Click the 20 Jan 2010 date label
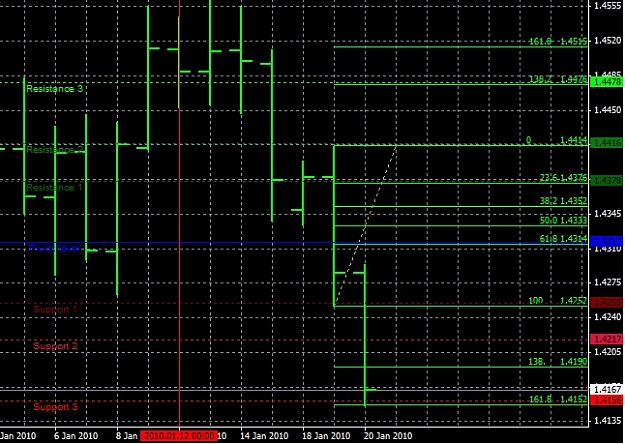The height and width of the screenshot is (444, 625). [388, 436]
